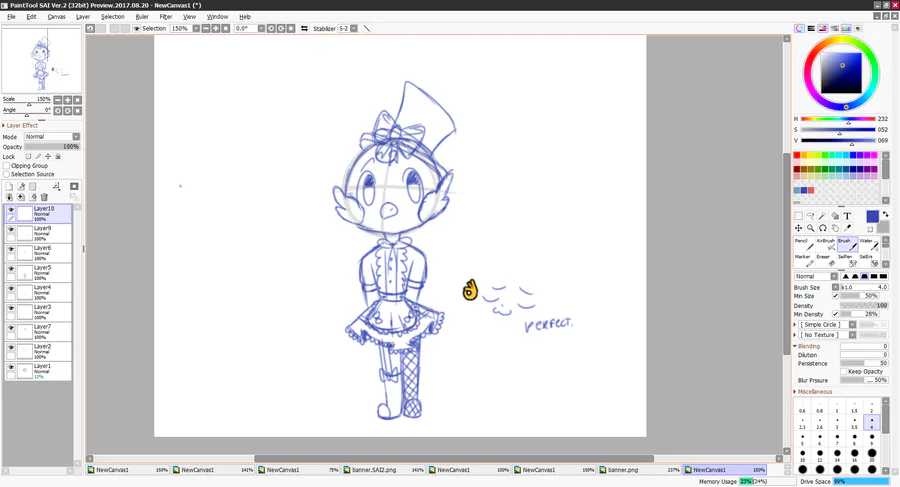Select the rectangular selection tool
The height and width of the screenshot is (487, 900).
(x=798, y=216)
